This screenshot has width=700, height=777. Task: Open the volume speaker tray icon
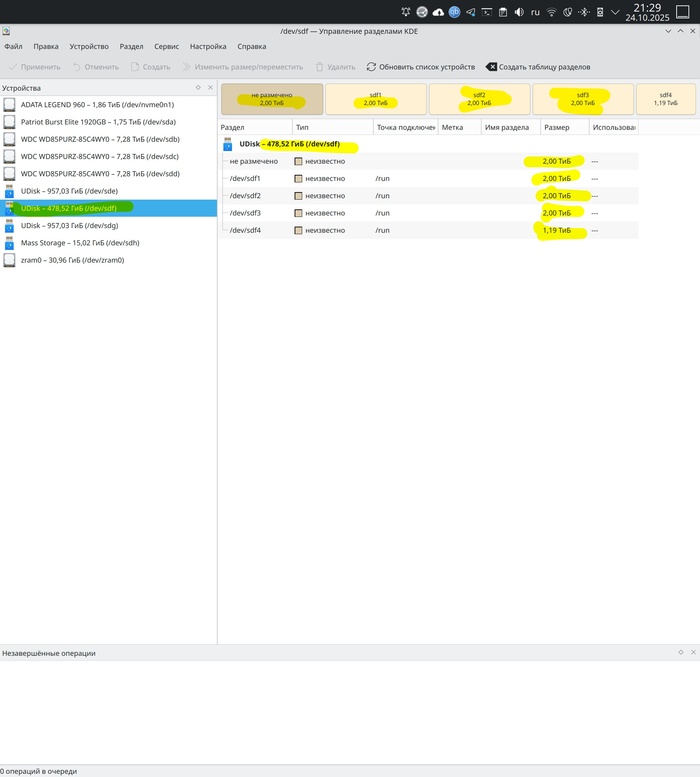[x=518, y=12]
